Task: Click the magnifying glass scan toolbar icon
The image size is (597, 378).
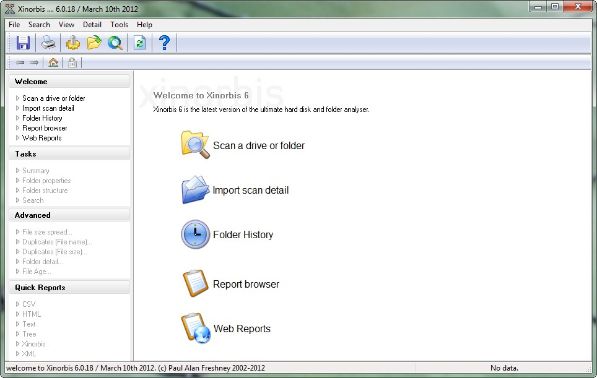Action: coord(115,43)
